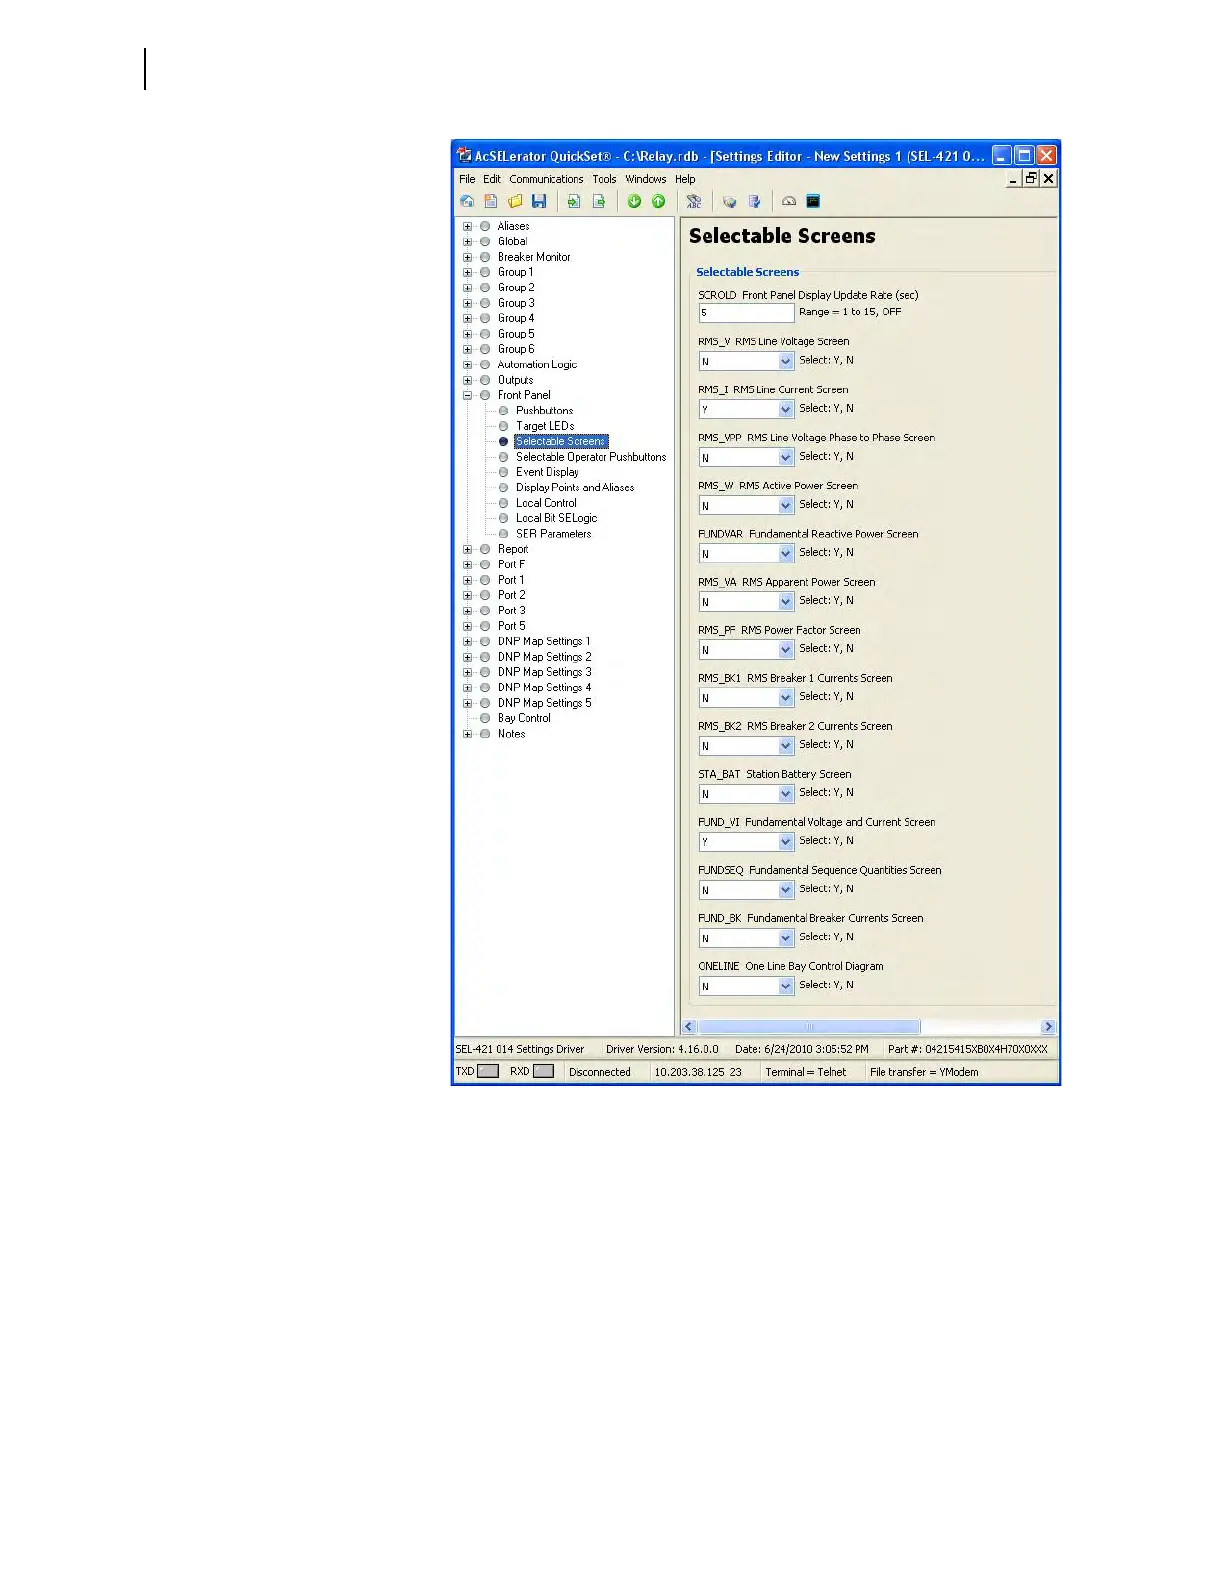Expand the Global tree node
Screen dimensions: 1224x1584
467,241
